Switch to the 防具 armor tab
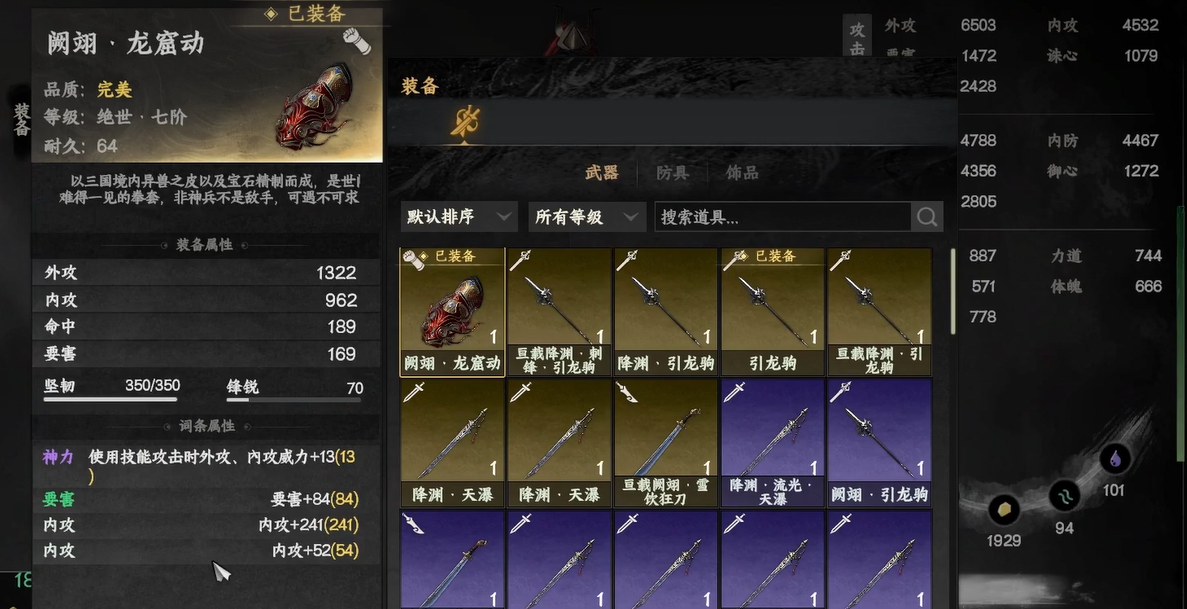 (672, 173)
